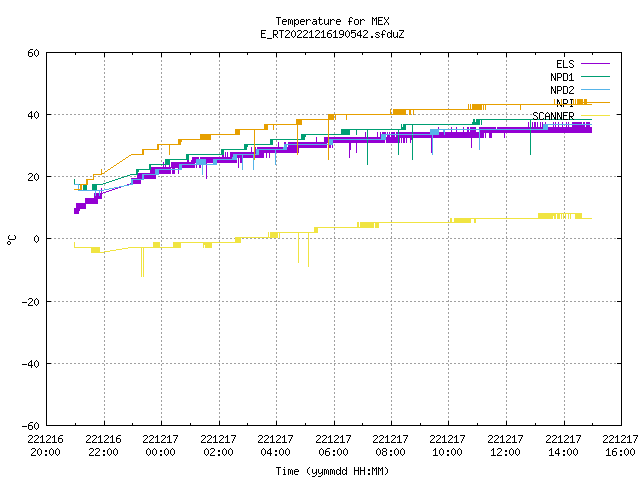Click the x-axis tick 221217 02:00
Screen dimensions: 640x480
pos(218,446)
